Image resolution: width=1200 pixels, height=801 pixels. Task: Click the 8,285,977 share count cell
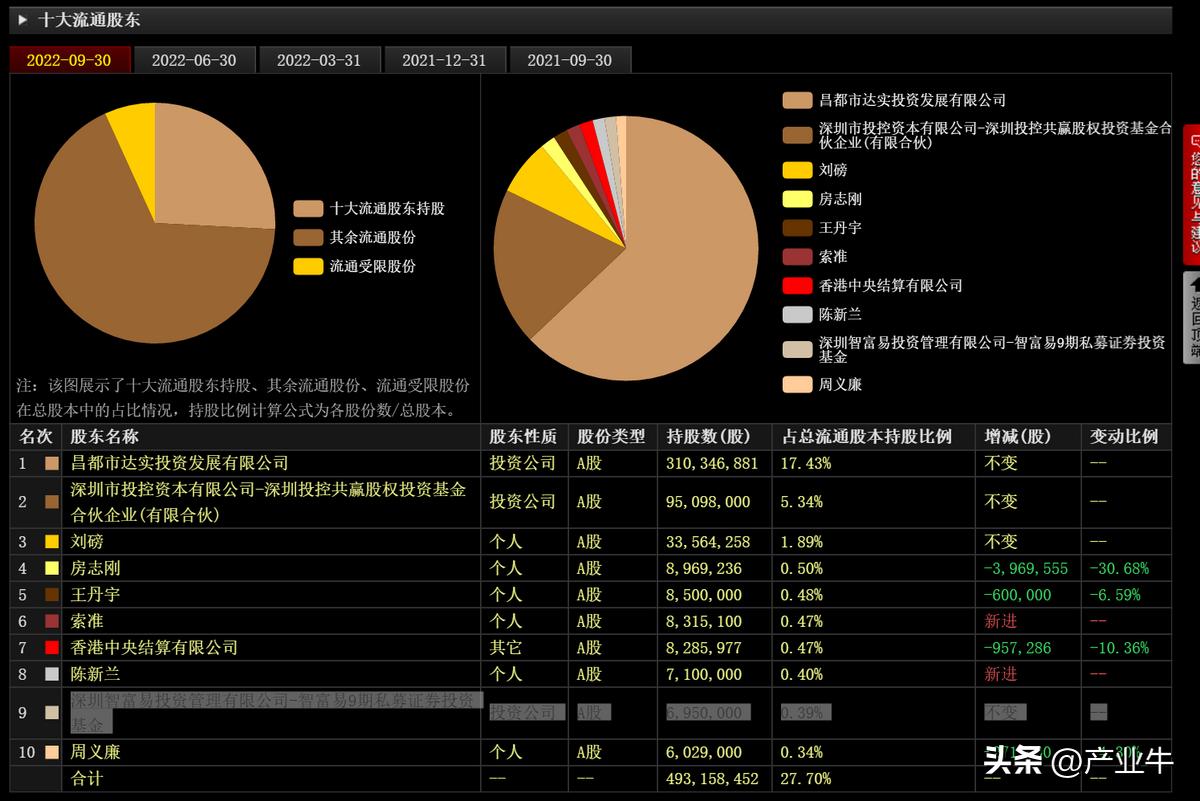point(704,648)
